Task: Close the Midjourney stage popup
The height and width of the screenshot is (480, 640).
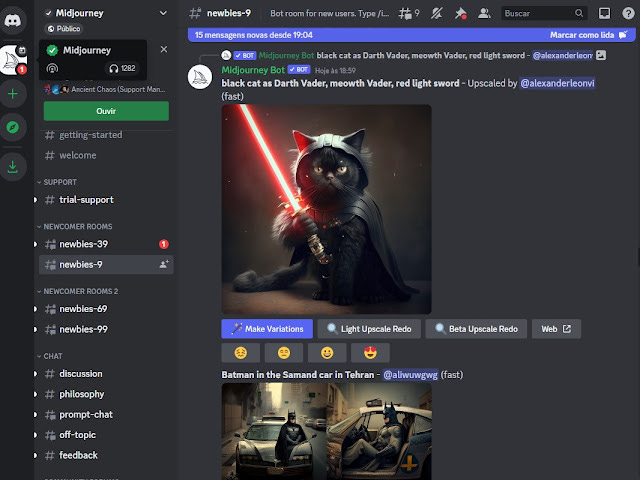Action: pyautogui.click(x=164, y=49)
